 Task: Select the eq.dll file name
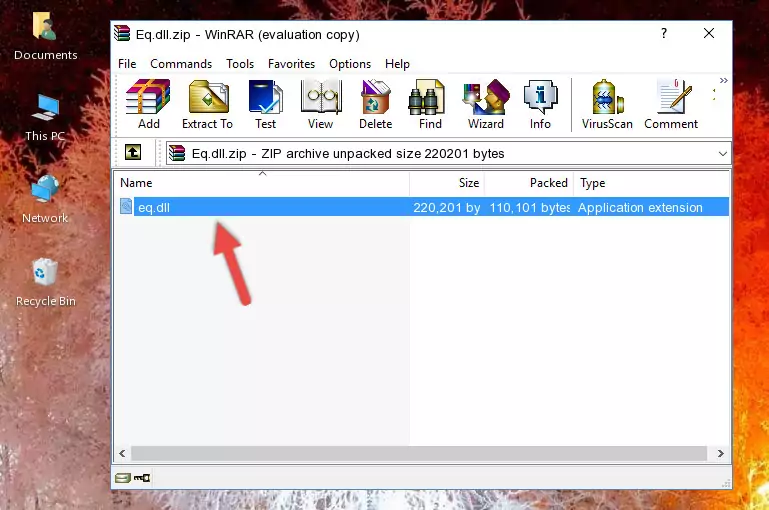pos(154,207)
